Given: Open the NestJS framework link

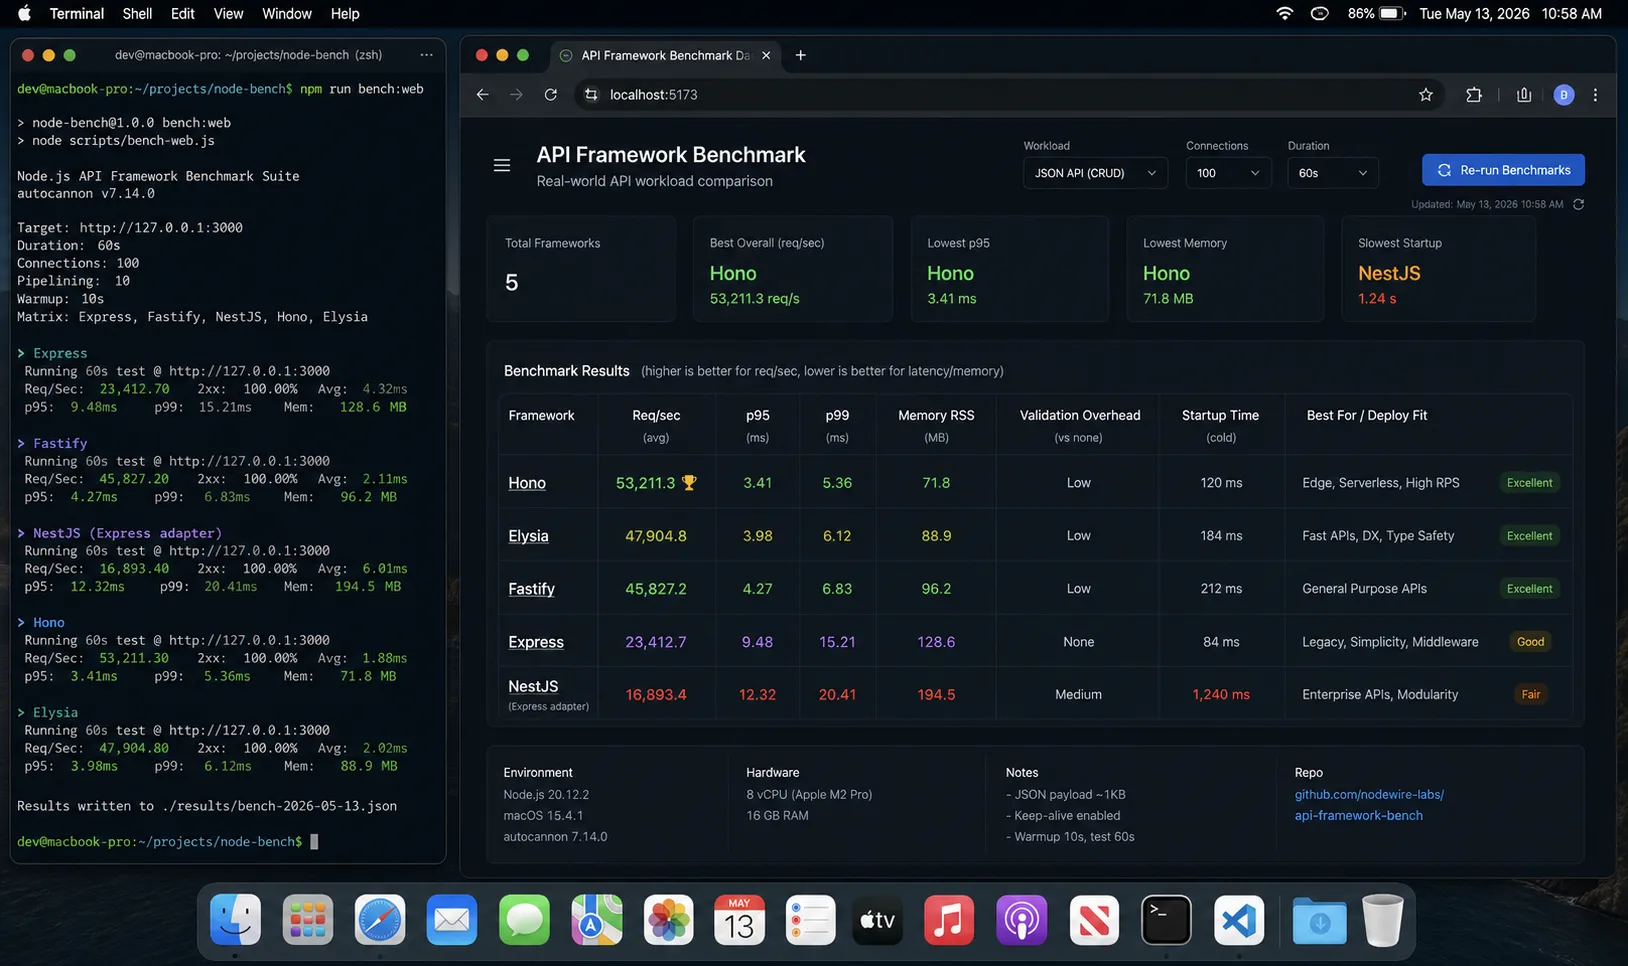Looking at the screenshot, I should [x=533, y=686].
